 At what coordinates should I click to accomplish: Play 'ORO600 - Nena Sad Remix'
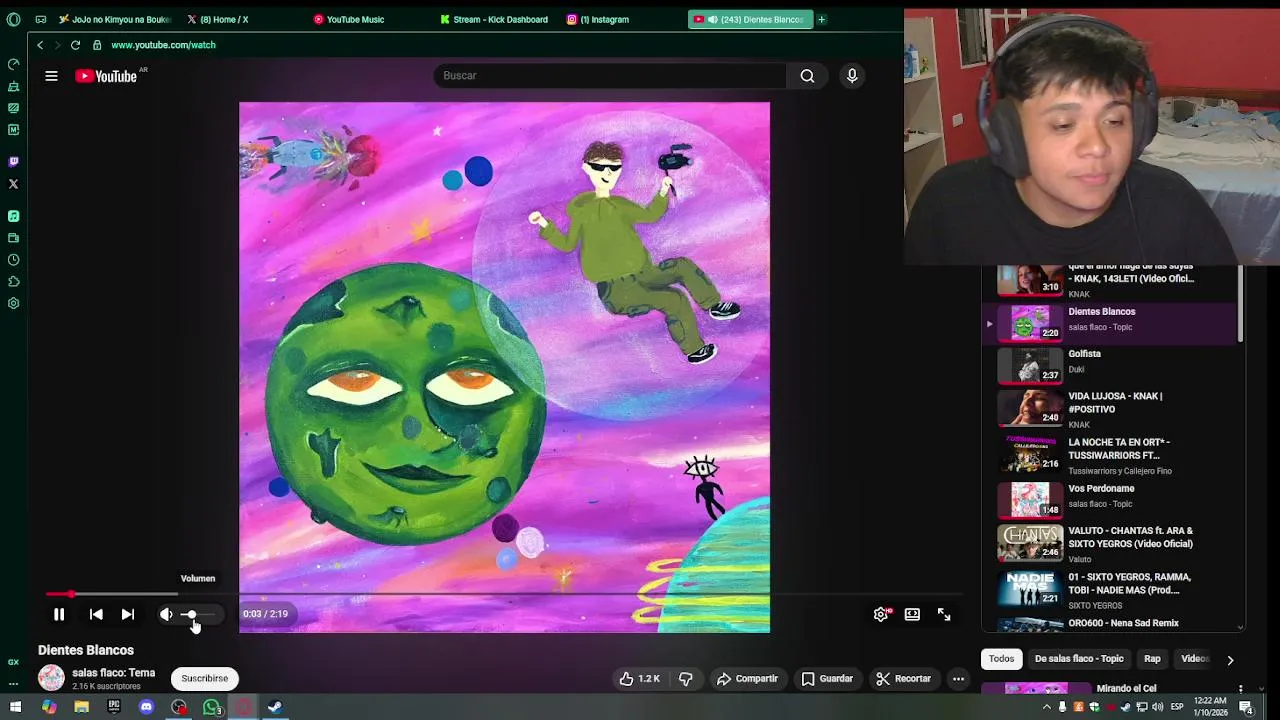[1110, 624]
